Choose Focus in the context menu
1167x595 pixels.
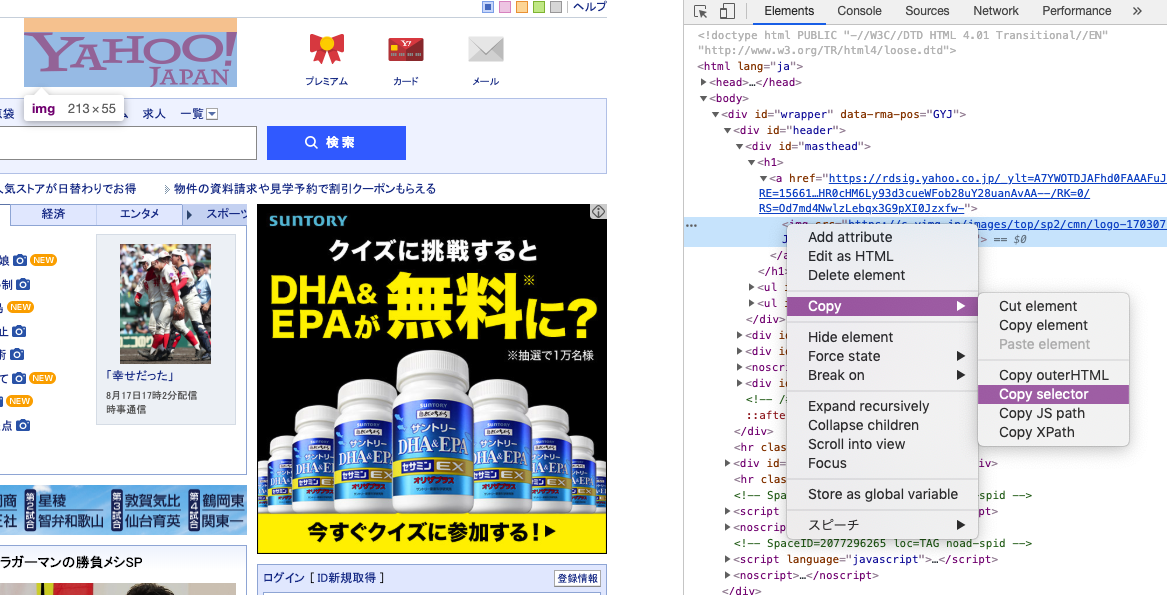pos(882,463)
